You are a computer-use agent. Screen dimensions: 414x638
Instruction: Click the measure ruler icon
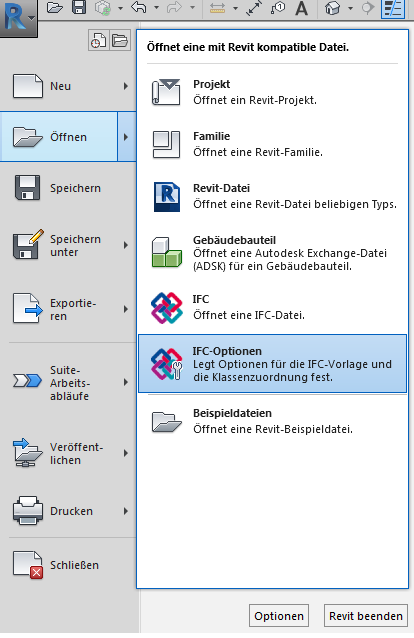(x=217, y=9)
